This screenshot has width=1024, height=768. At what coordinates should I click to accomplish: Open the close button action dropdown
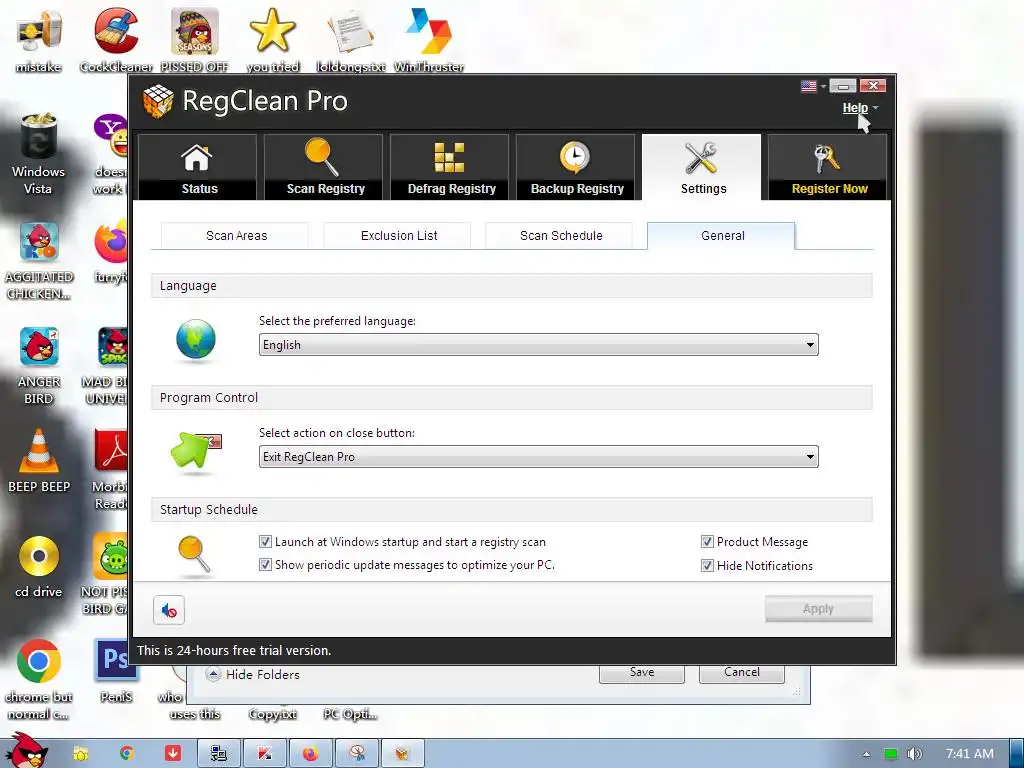tap(539, 456)
